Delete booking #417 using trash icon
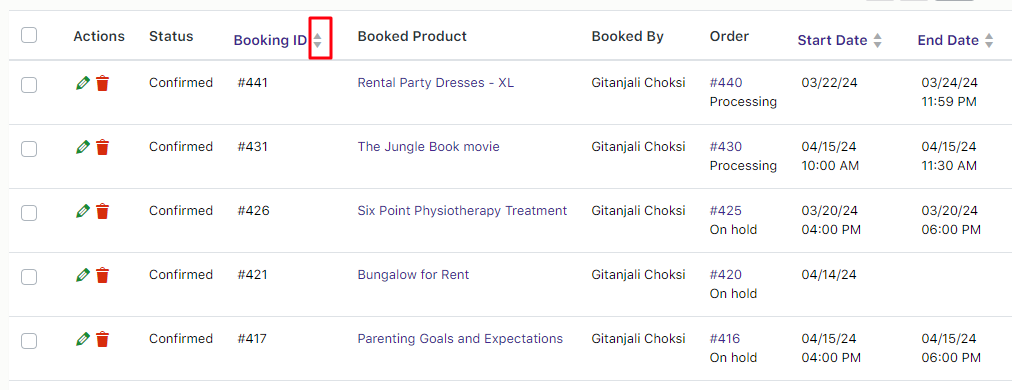Screen dimensions: 1012x390 tap(103, 339)
